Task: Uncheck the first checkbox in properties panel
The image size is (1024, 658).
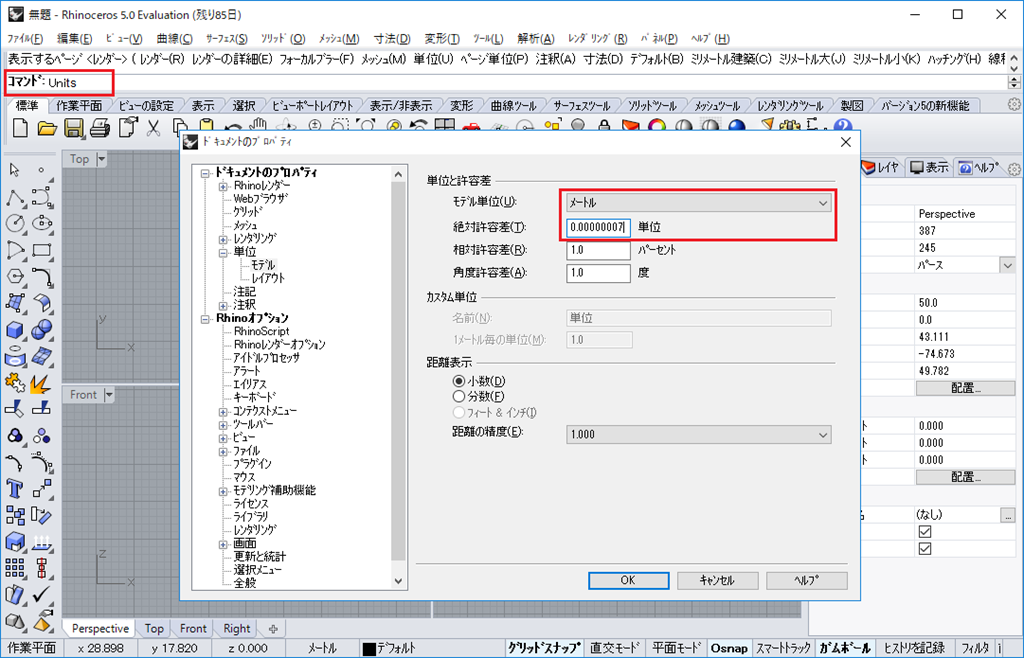Action: 925,531
